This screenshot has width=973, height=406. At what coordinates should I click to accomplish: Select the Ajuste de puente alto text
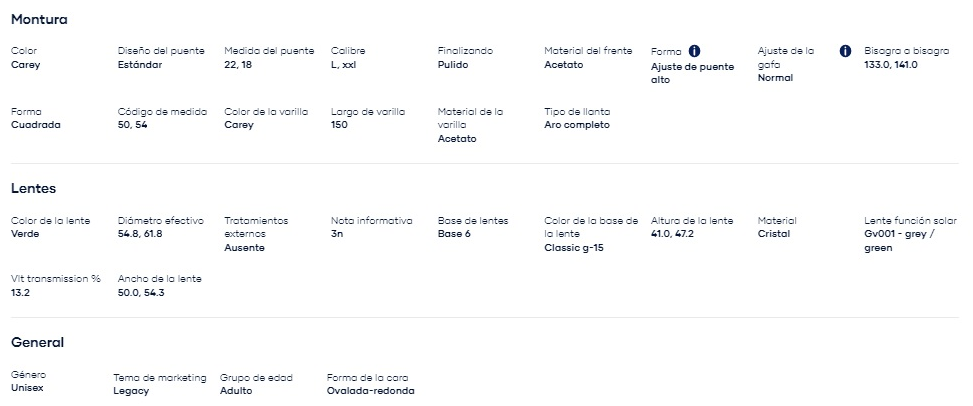(x=693, y=73)
